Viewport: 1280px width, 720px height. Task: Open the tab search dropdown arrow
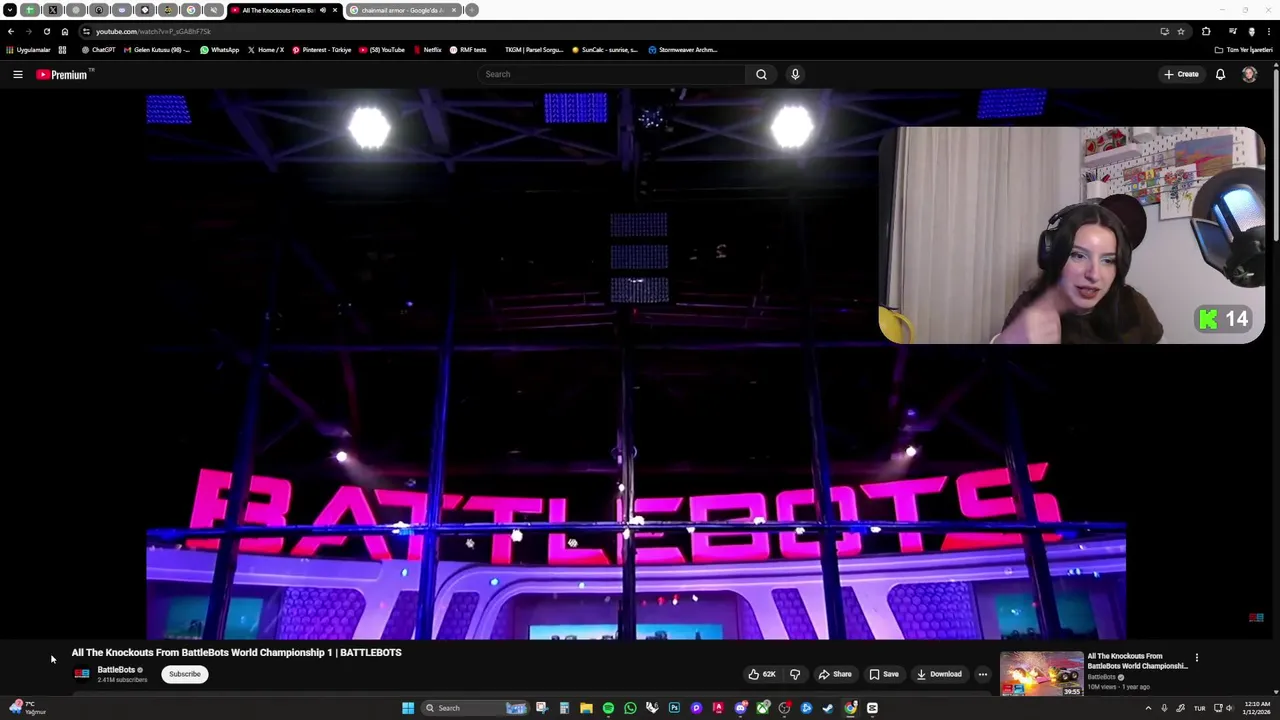coord(10,10)
